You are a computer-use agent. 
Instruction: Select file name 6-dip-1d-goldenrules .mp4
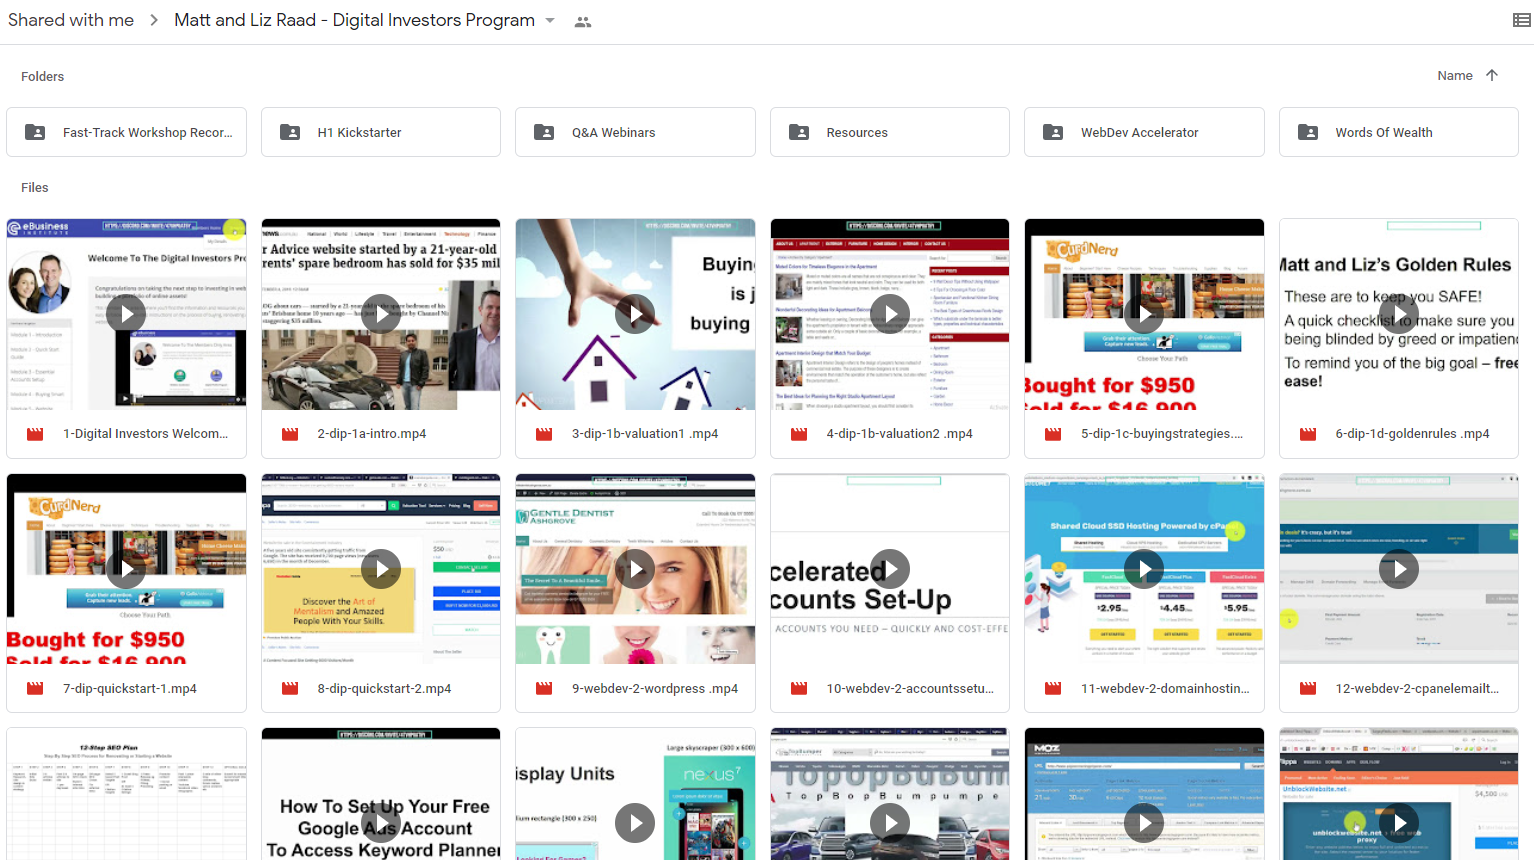tap(1412, 434)
